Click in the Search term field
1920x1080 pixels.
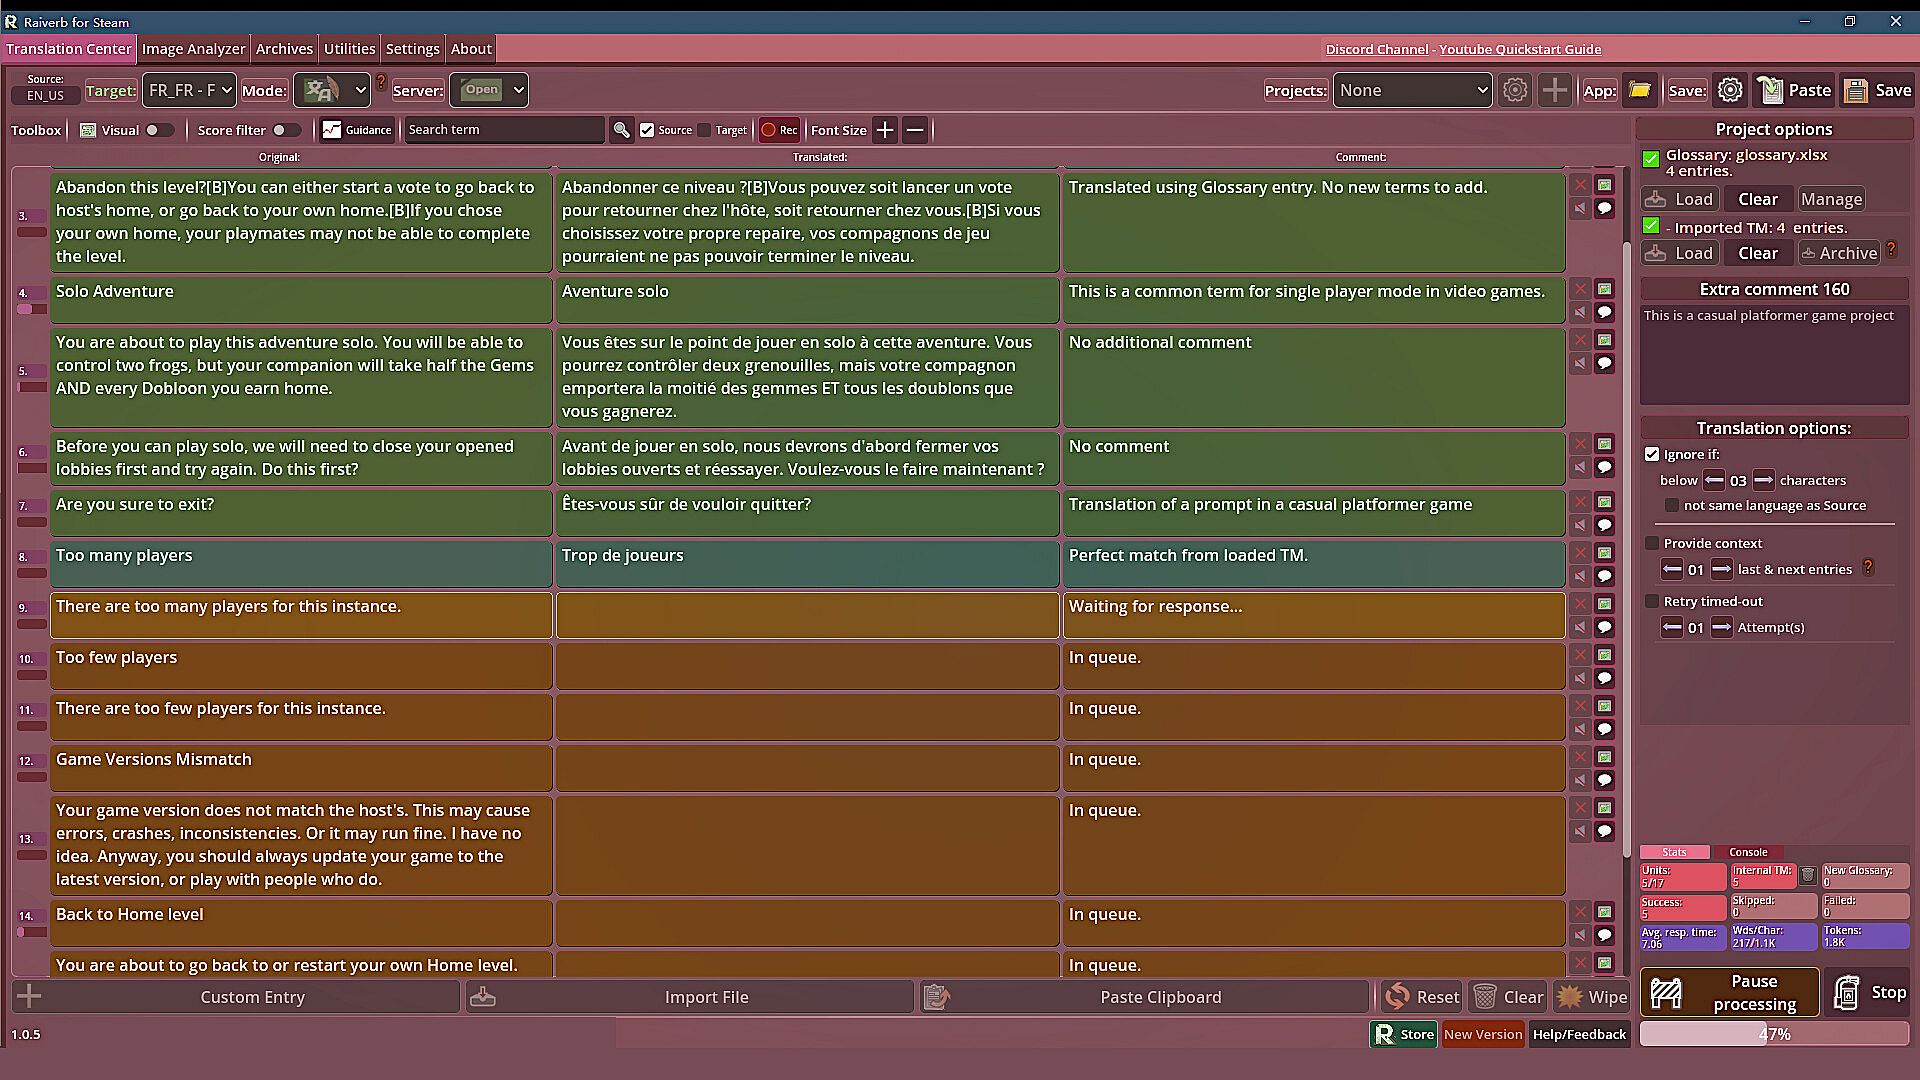coord(503,130)
